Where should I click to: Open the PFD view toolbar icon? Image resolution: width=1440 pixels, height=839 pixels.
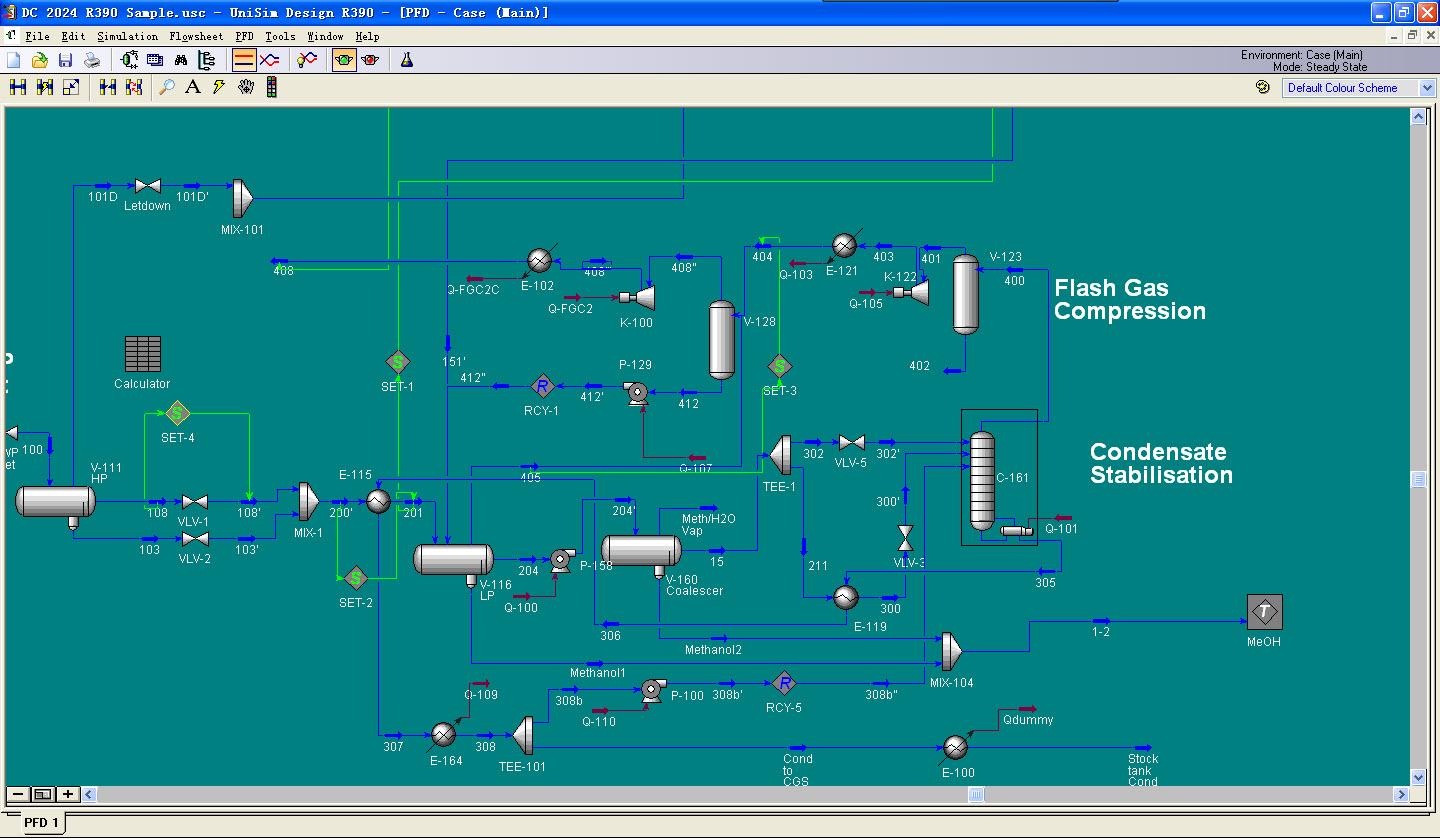(130, 60)
